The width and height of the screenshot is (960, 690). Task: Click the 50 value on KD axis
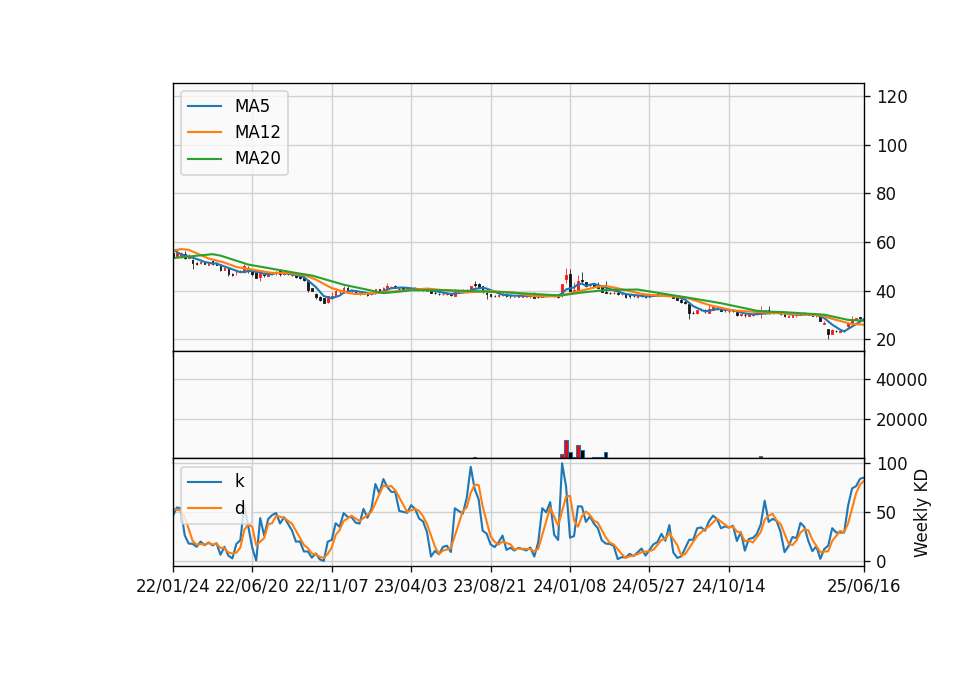click(x=887, y=512)
